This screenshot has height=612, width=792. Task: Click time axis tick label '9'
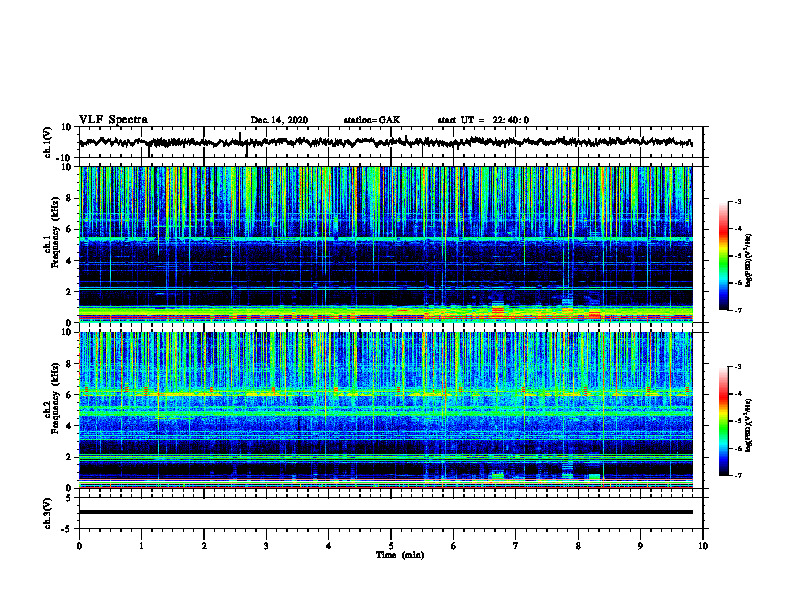pos(640,546)
